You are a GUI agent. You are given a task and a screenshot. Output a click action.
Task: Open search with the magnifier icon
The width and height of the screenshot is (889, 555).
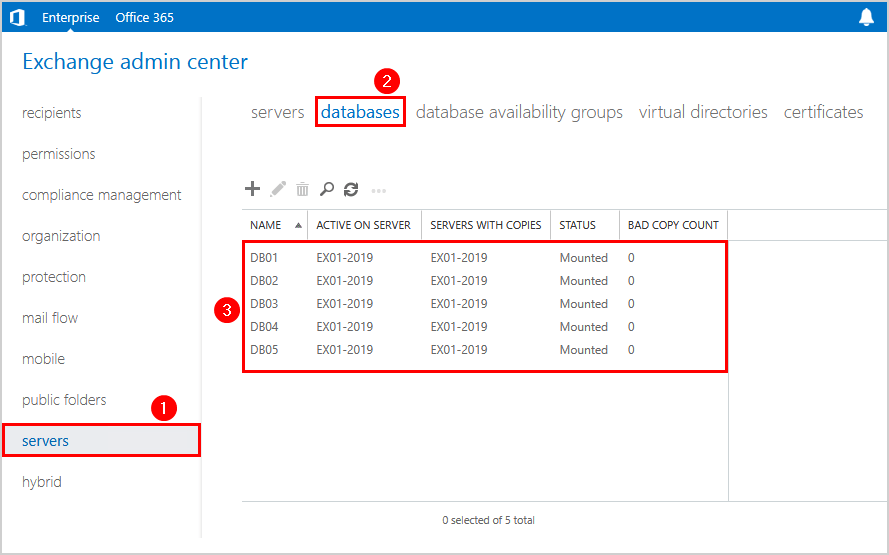[327, 189]
